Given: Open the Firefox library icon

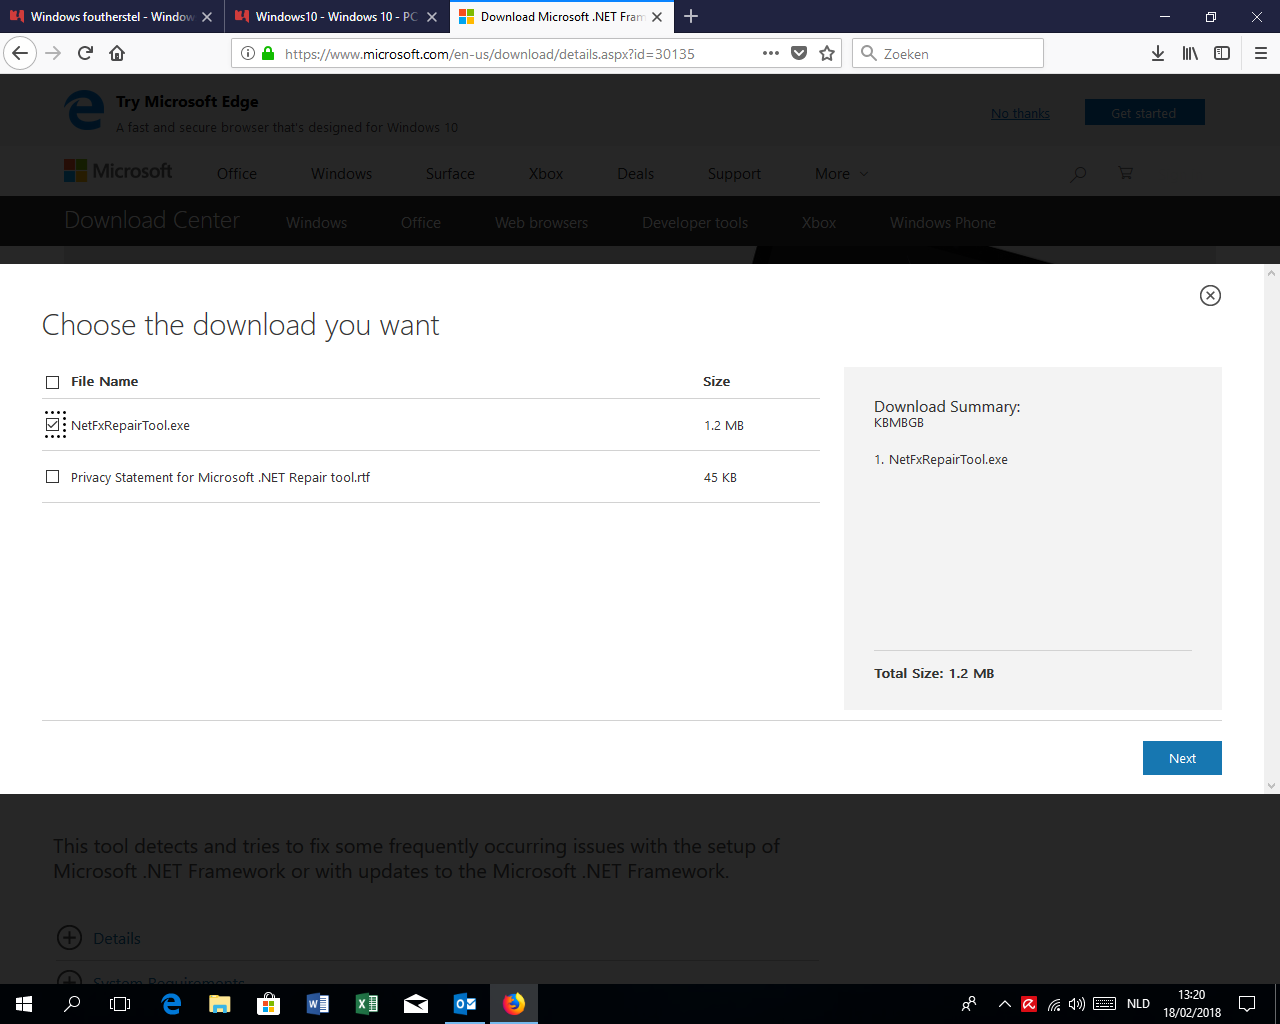Looking at the screenshot, I should 1190,53.
